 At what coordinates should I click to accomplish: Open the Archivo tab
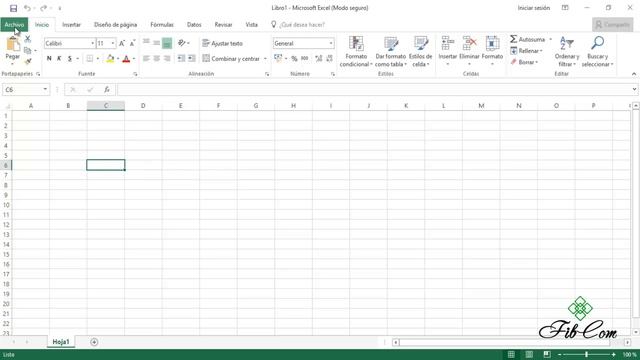[x=14, y=24]
